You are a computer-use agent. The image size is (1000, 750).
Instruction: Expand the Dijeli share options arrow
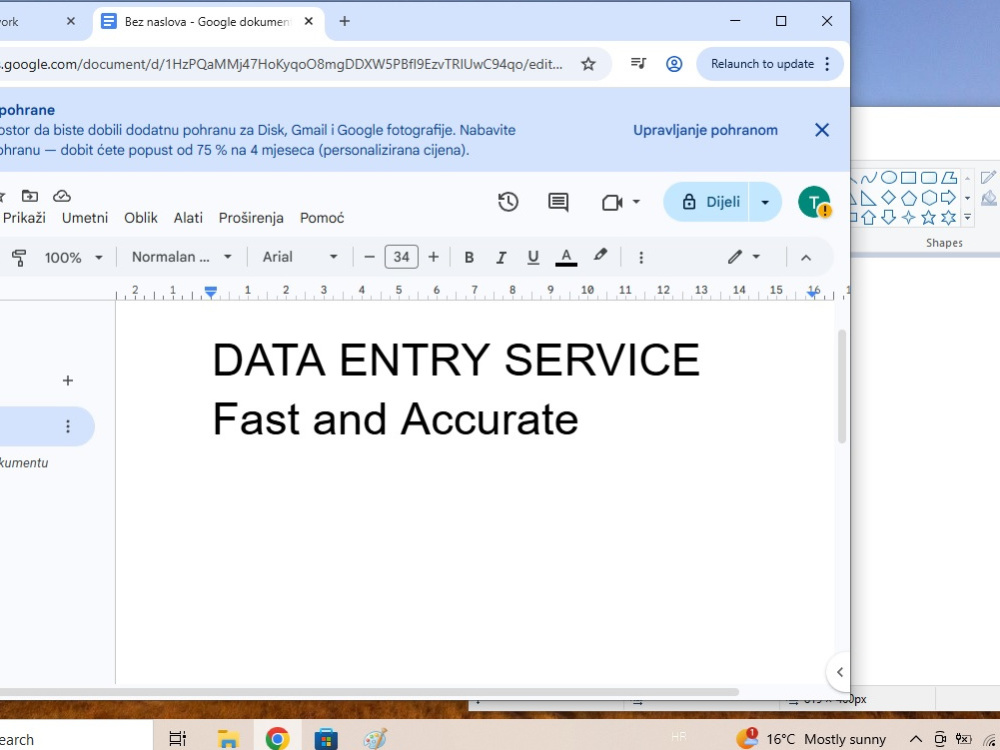pos(765,202)
